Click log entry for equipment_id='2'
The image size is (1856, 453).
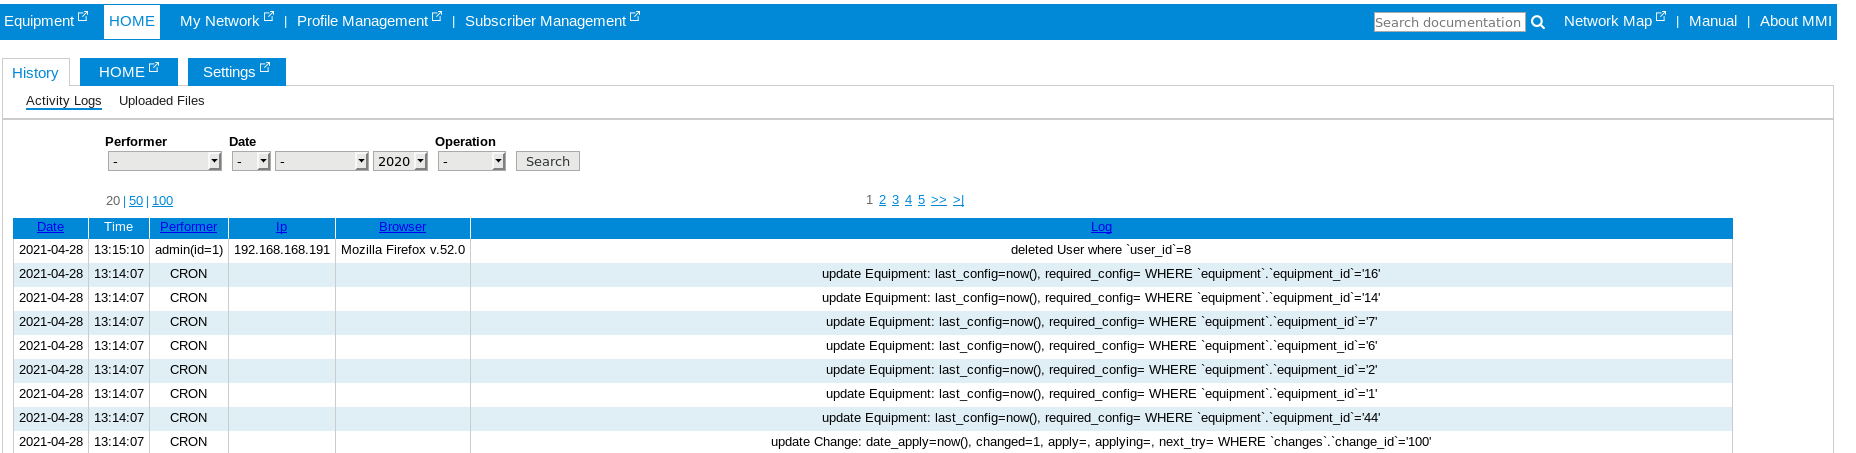[1101, 370]
